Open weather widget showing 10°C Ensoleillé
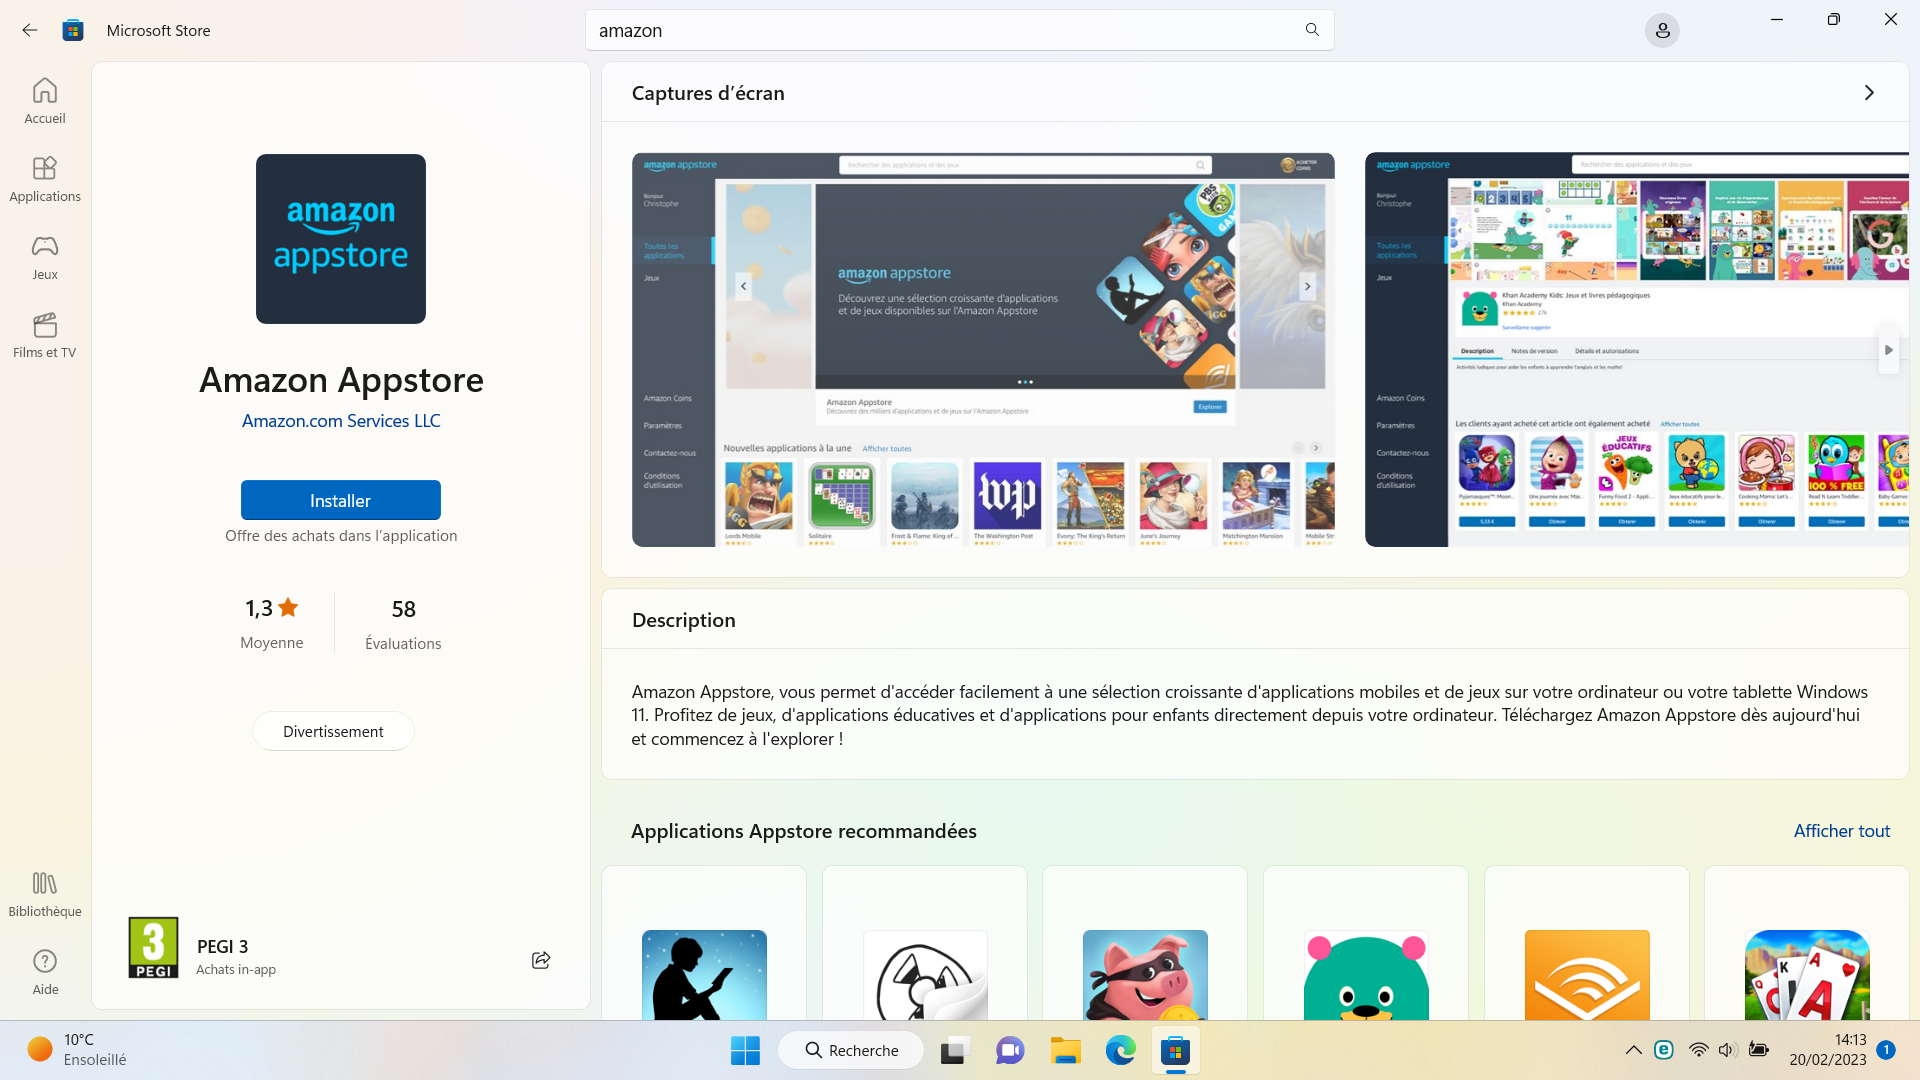Screen dimensions: 1920x1080 (78, 1050)
